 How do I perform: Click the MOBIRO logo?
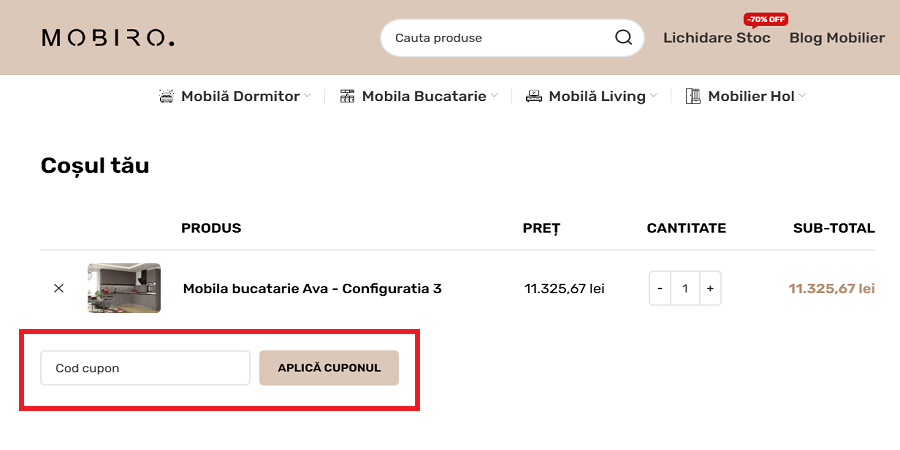(108, 38)
